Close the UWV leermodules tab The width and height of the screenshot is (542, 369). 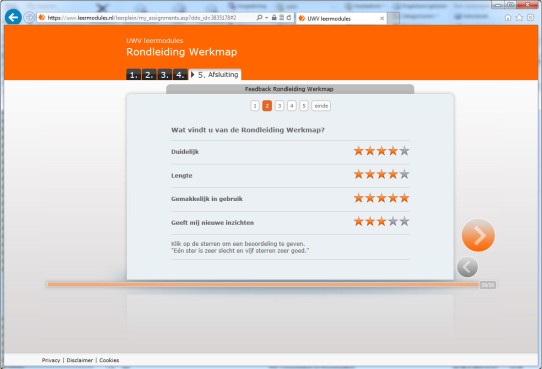point(382,18)
